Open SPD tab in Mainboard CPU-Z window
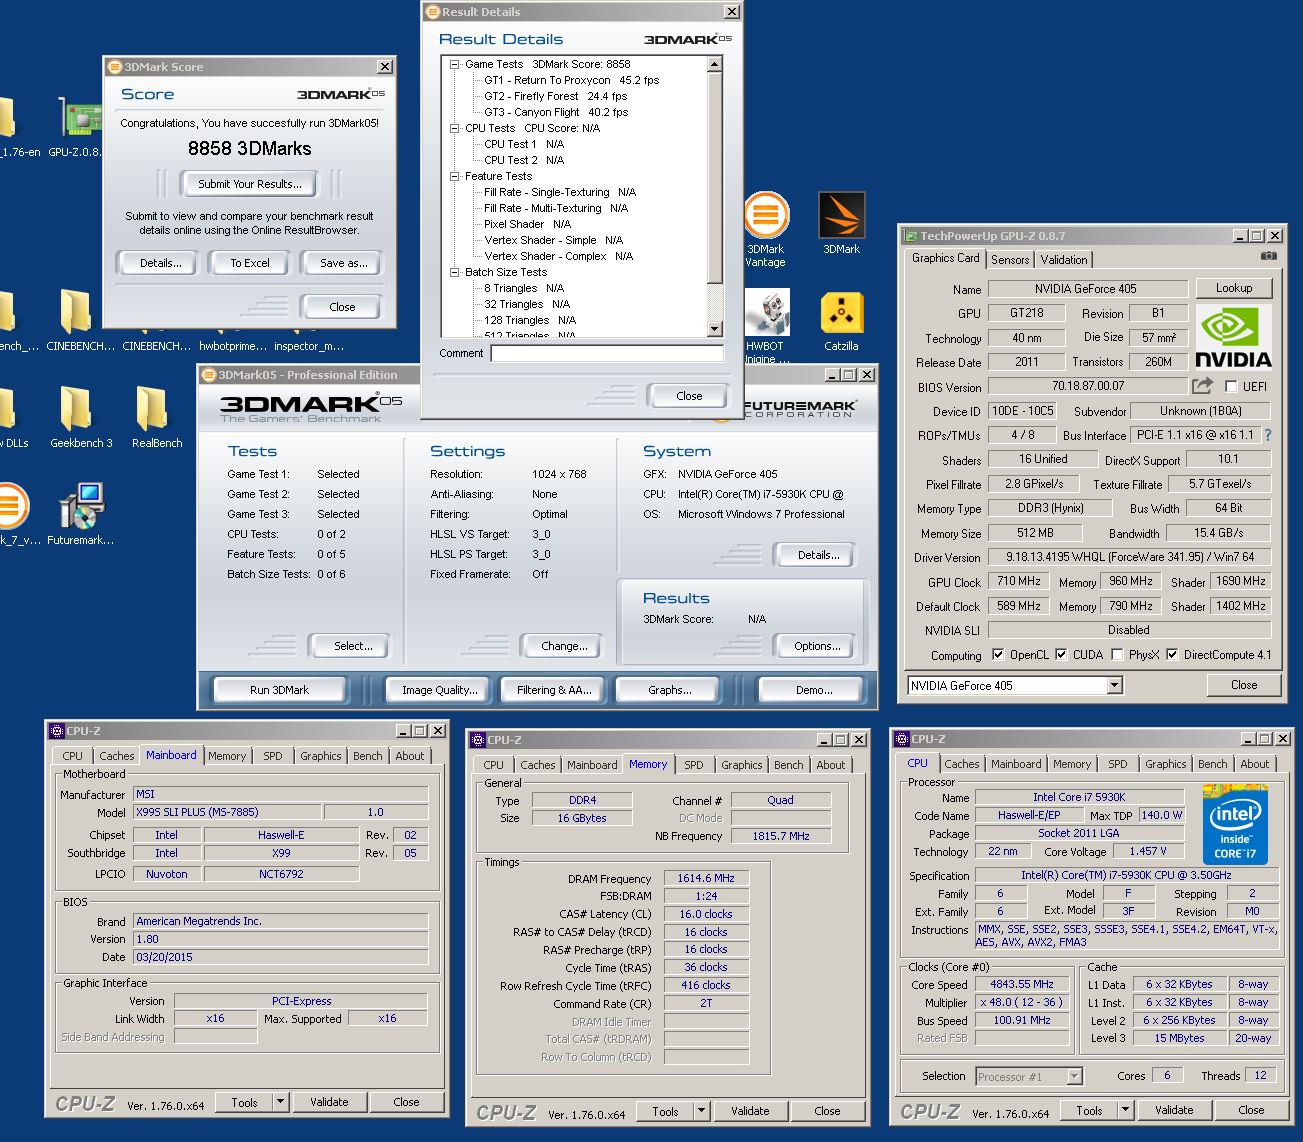Screen dimensions: 1303x1142 coord(272,756)
